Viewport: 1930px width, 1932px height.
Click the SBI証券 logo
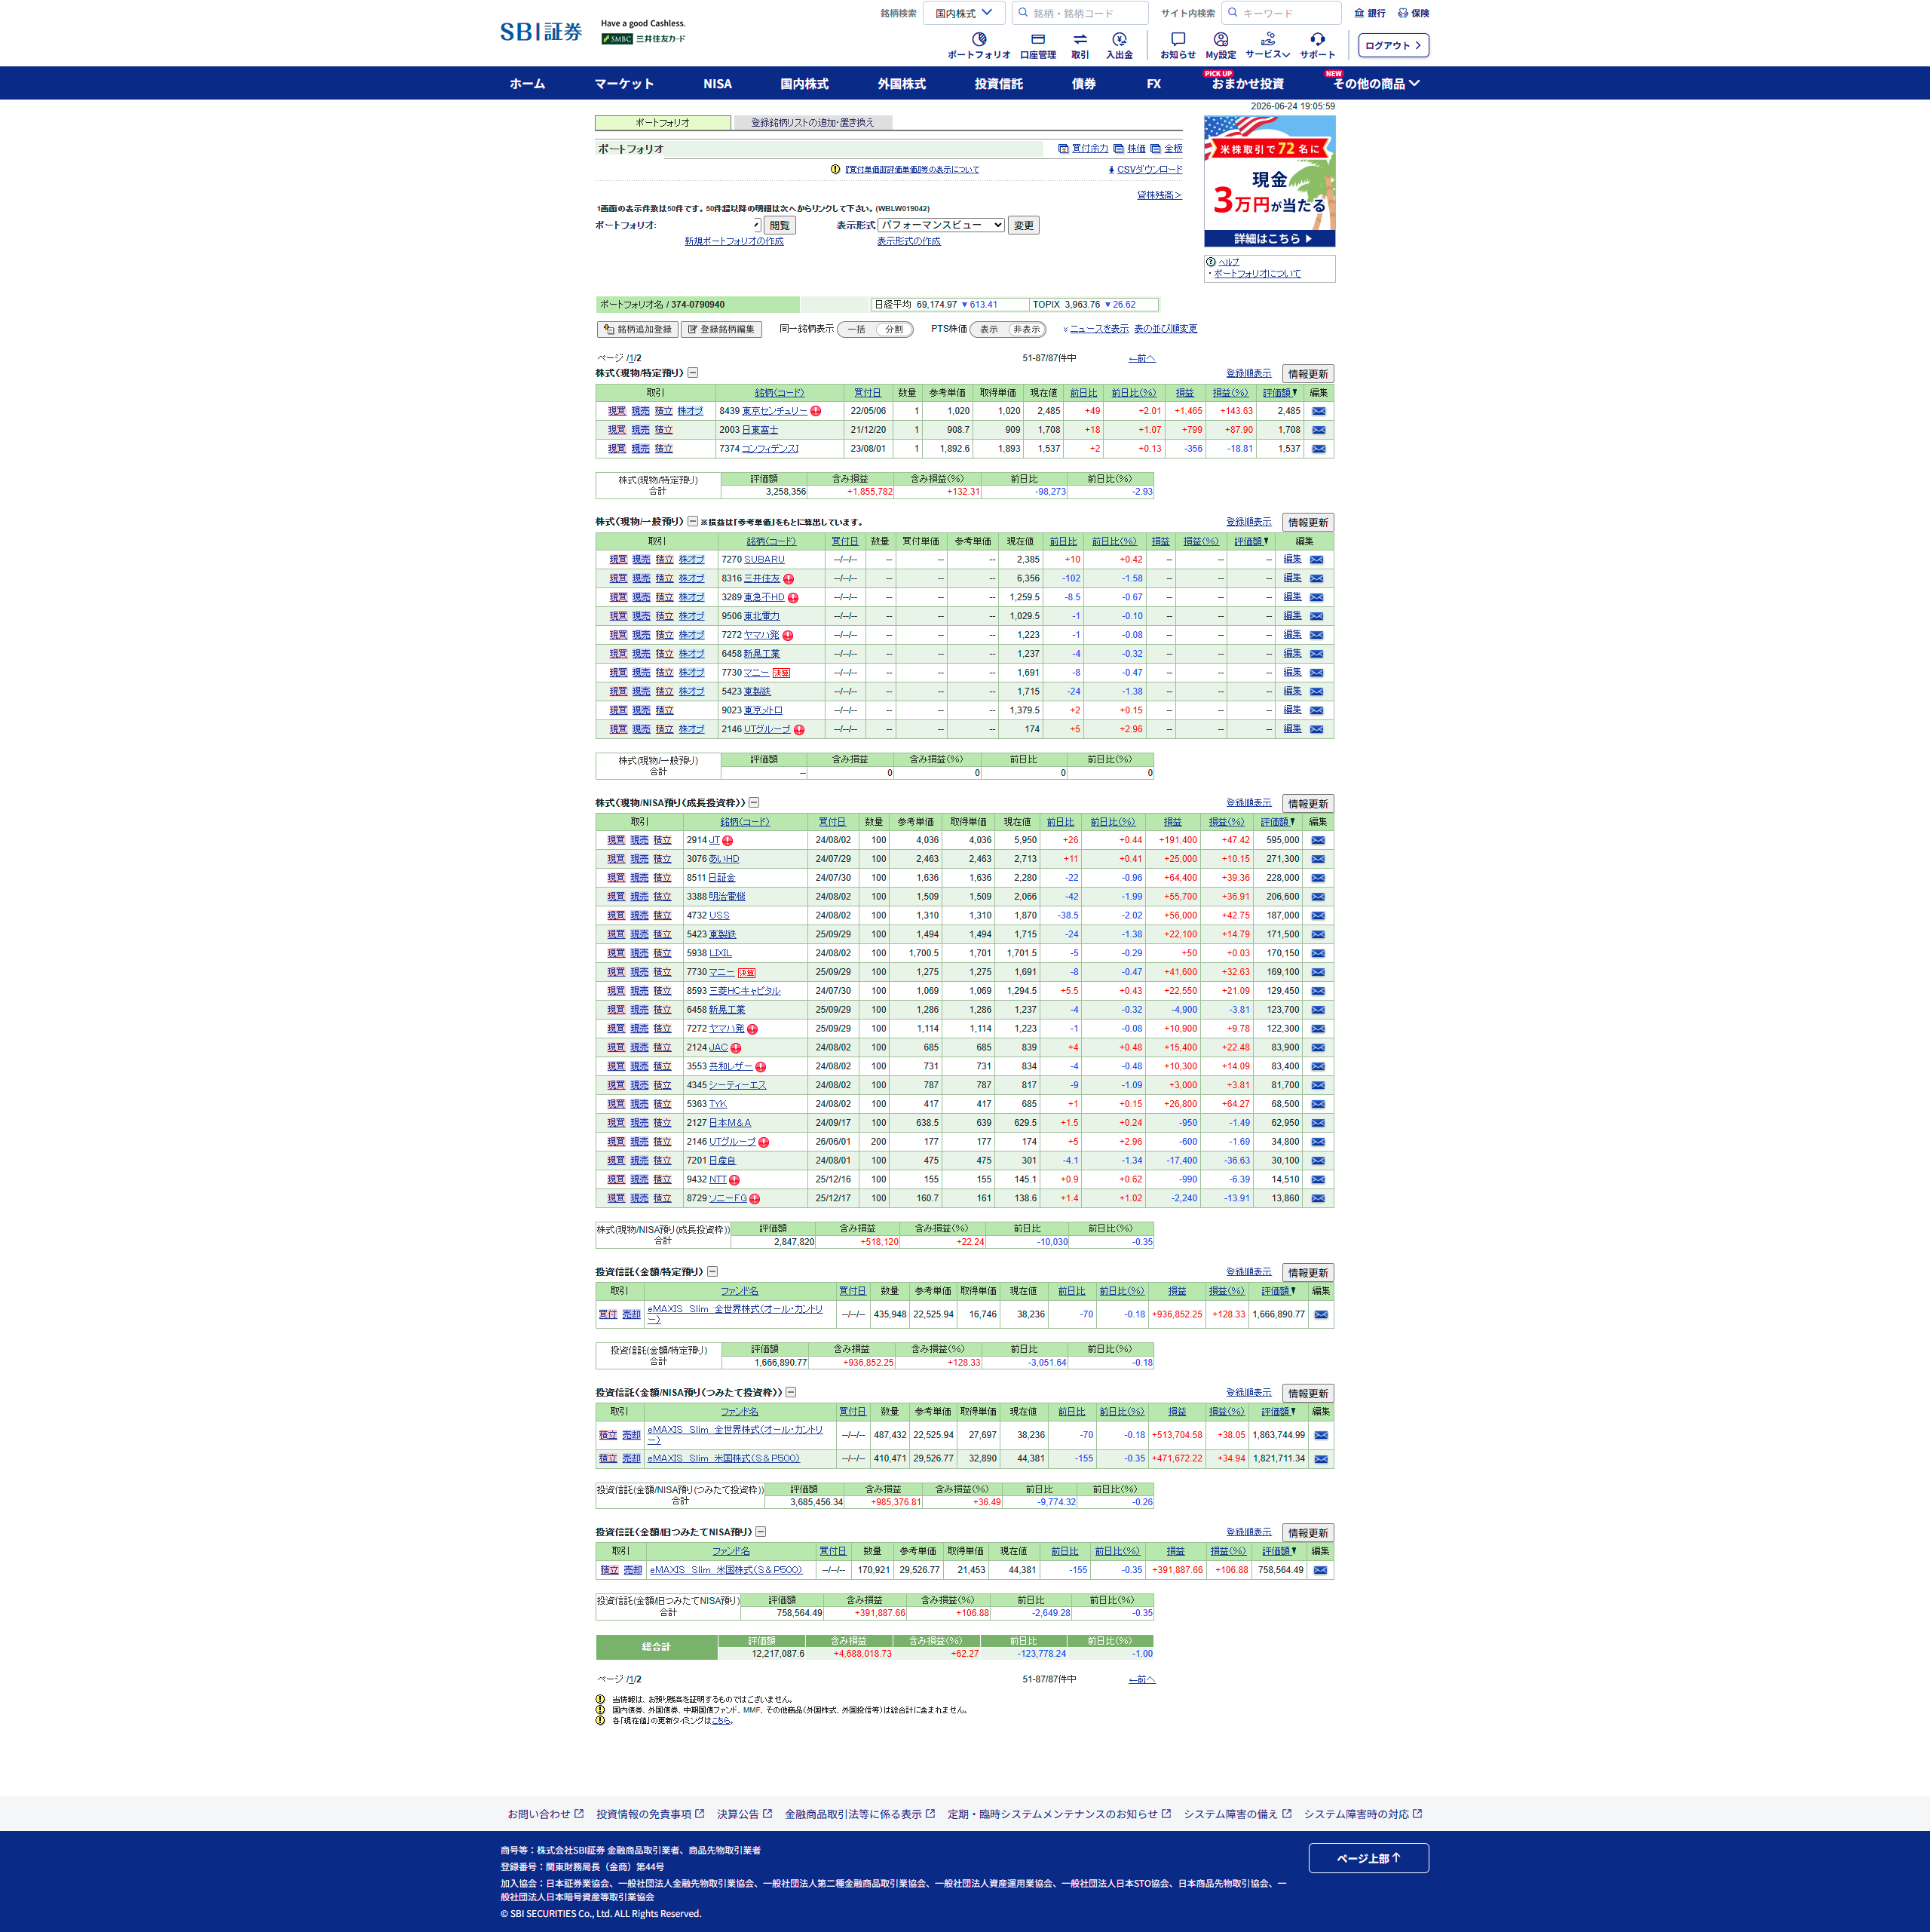541,32
